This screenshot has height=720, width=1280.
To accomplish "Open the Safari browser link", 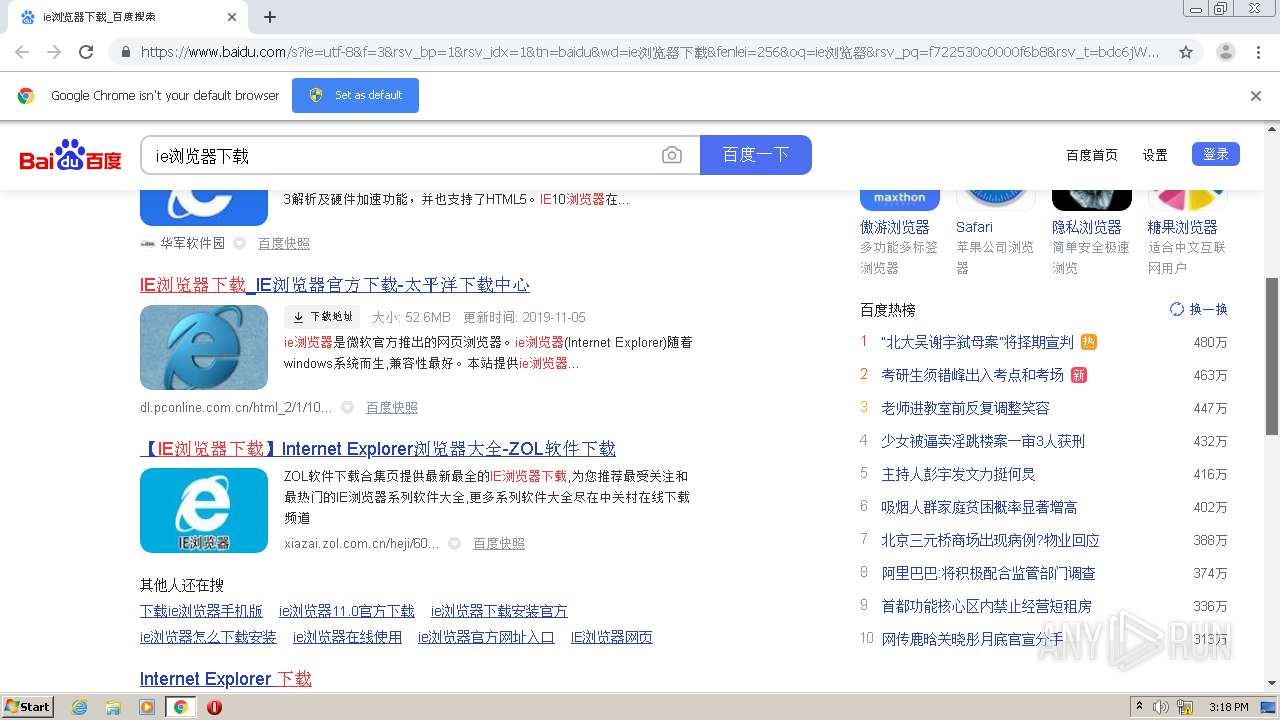I will click(x=974, y=227).
